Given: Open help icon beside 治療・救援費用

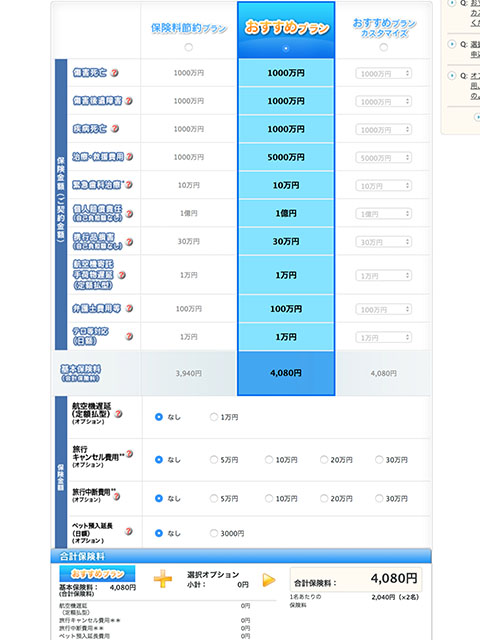Looking at the screenshot, I should (129, 156).
